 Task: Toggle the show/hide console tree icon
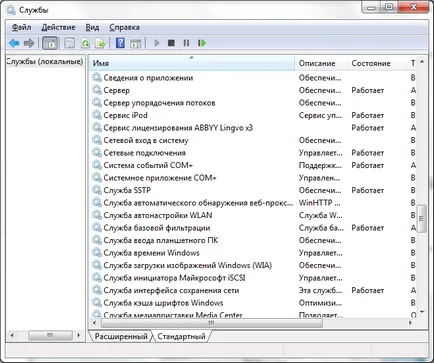click(50, 43)
